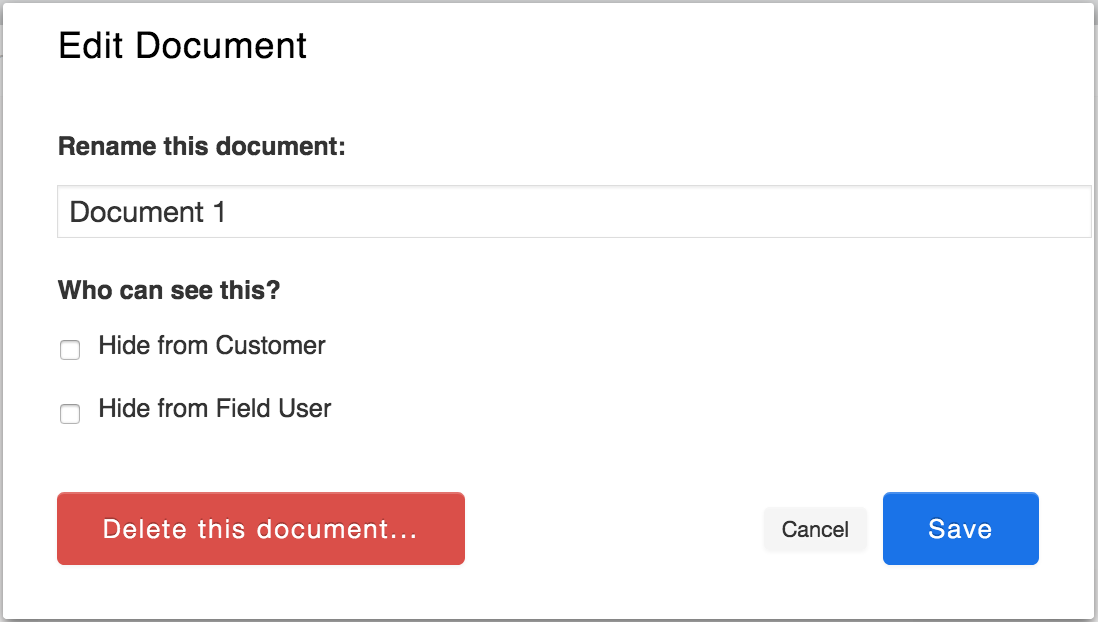Enable the Hide from Field User checkbox
The height and width of the screenshot is (622, 1098).
pyautogui.click(x=70, y=414)
